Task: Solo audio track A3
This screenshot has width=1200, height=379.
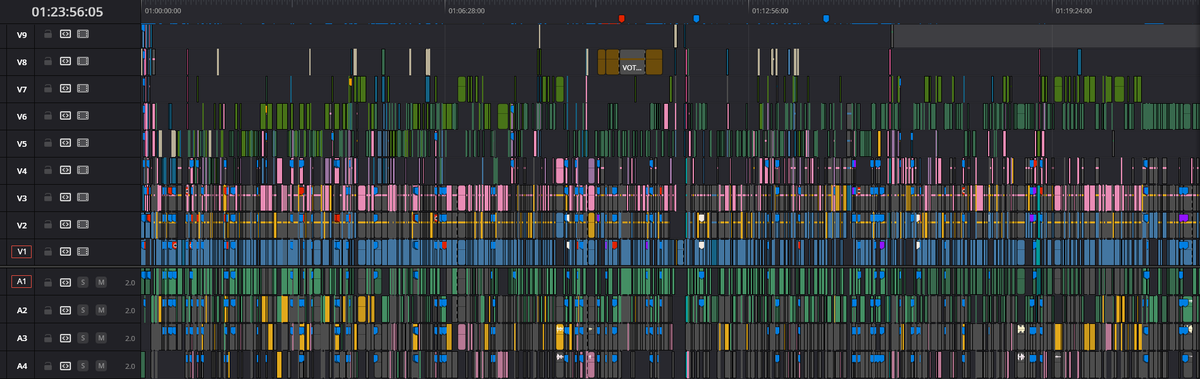Action: coord(83,339)
